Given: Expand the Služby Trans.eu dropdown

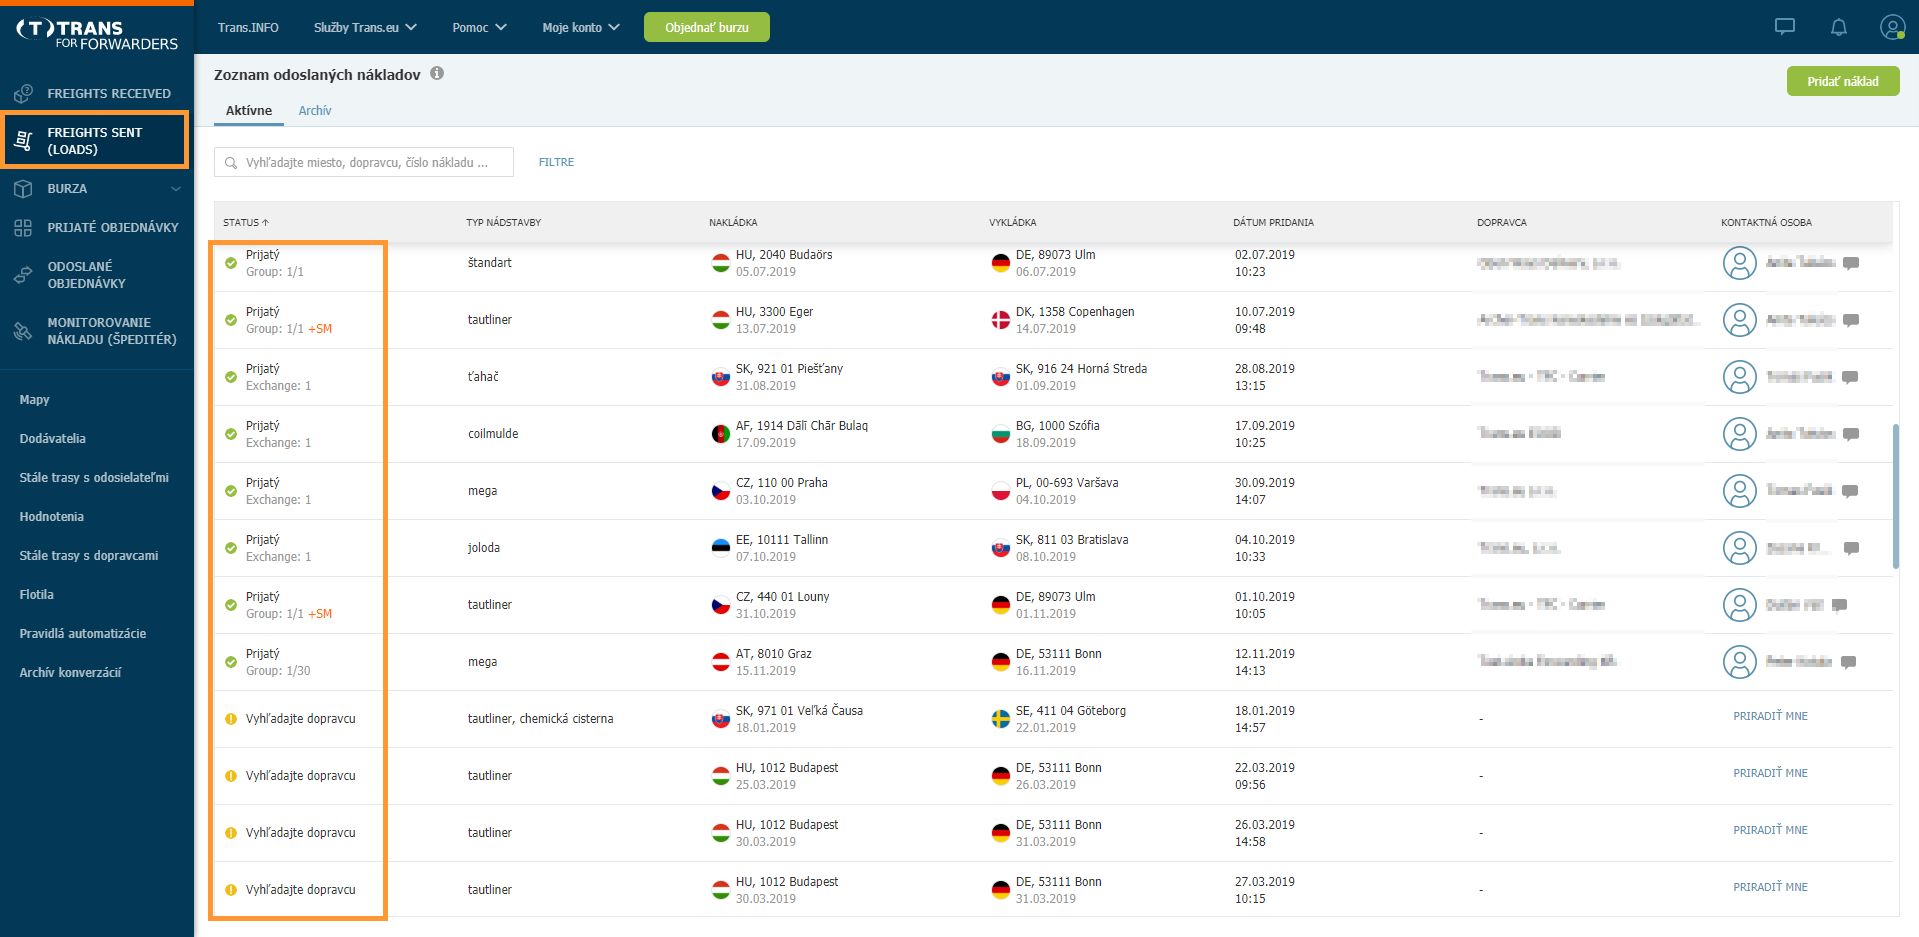Looking at the screenshot, I should point(365,27).
